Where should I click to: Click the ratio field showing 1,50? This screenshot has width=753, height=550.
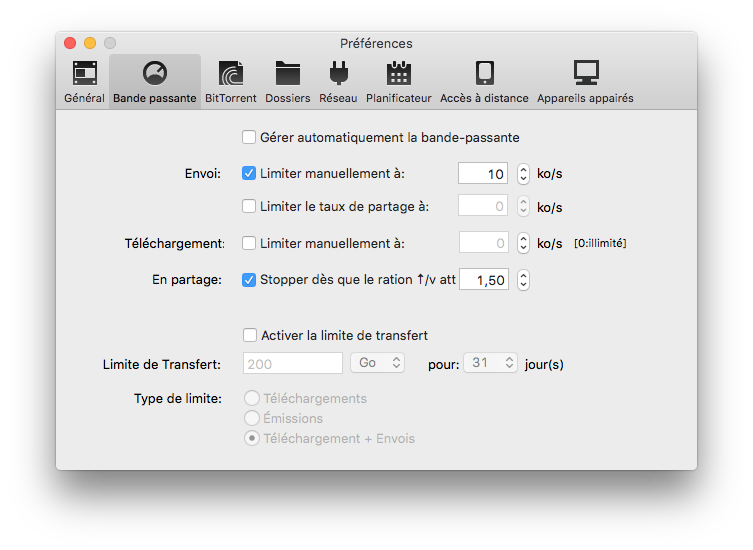click(484, 280)
